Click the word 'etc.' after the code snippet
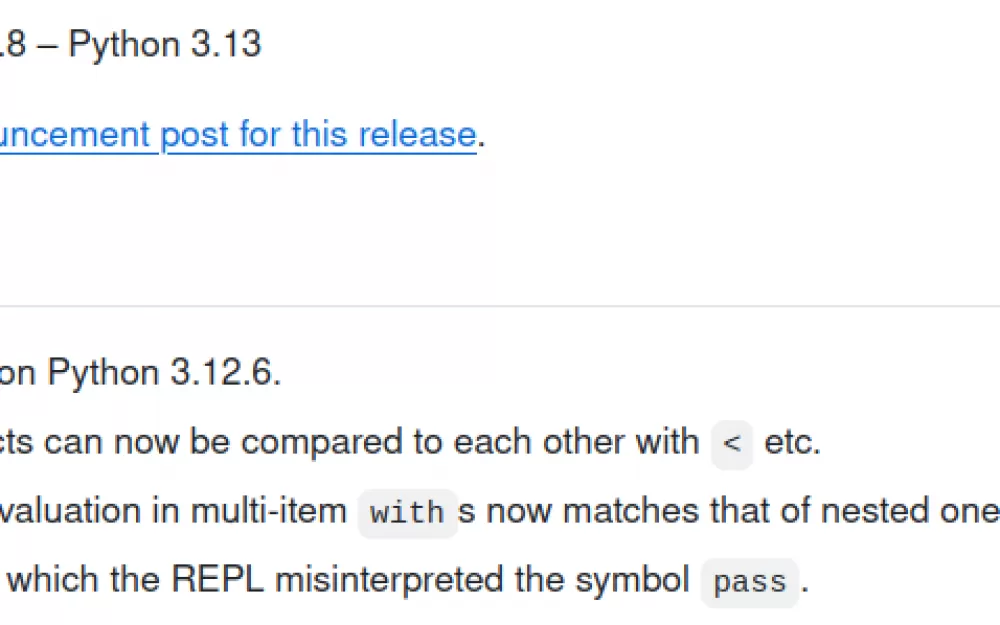Image resolution: width=1000 pixels, height=625 pixels. coord(793,442)
